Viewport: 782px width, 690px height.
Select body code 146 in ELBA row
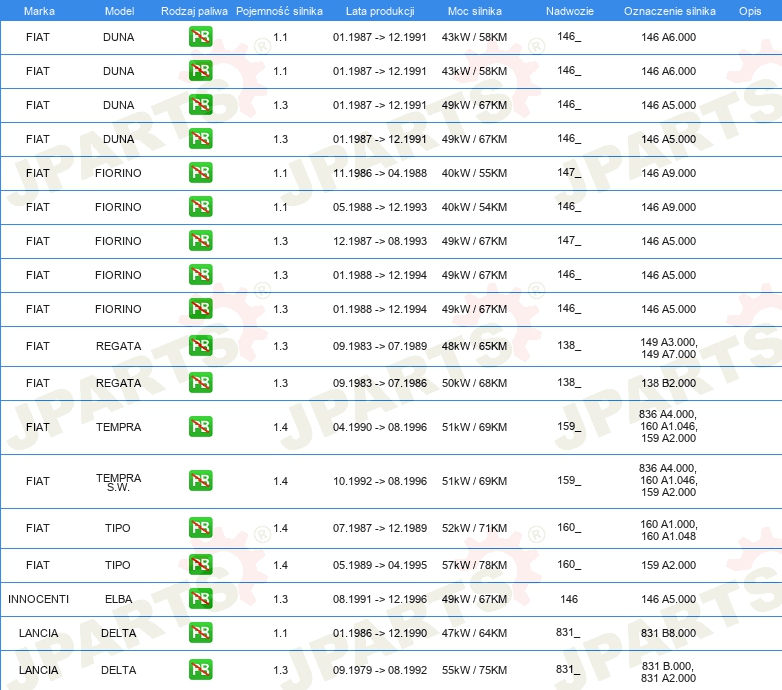(569, 599)
